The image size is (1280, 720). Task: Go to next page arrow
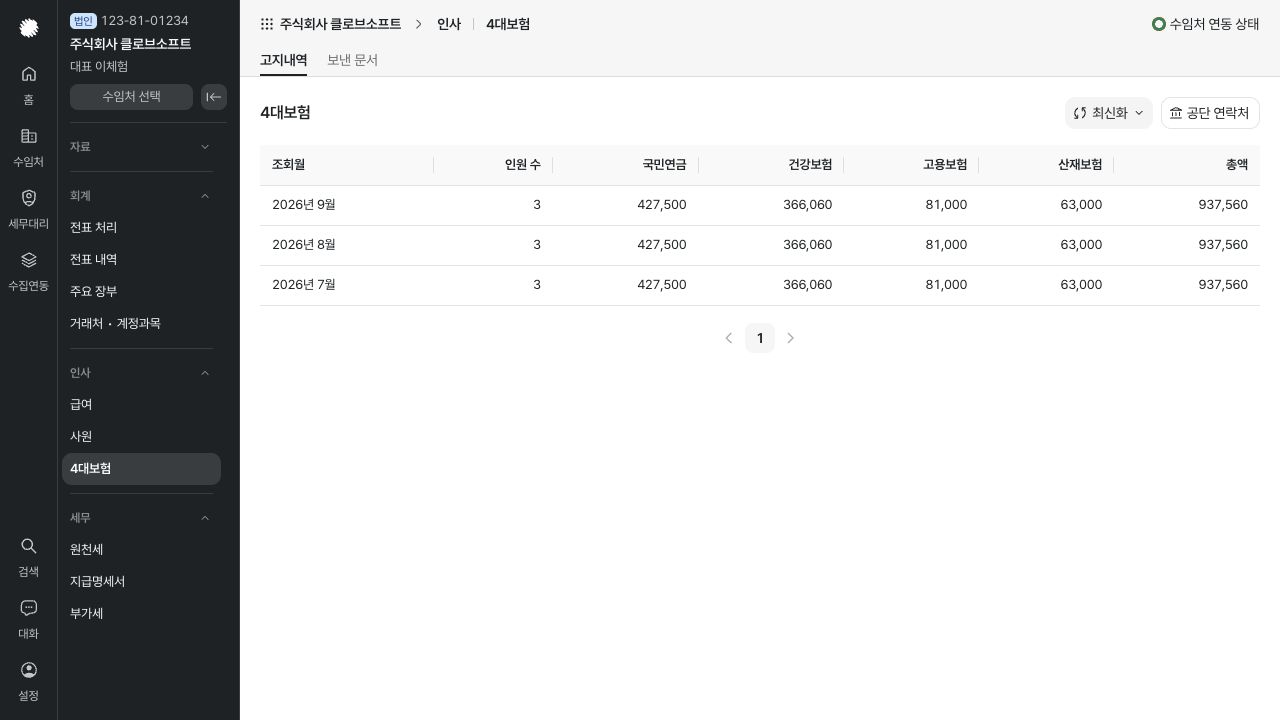(791, 338)
